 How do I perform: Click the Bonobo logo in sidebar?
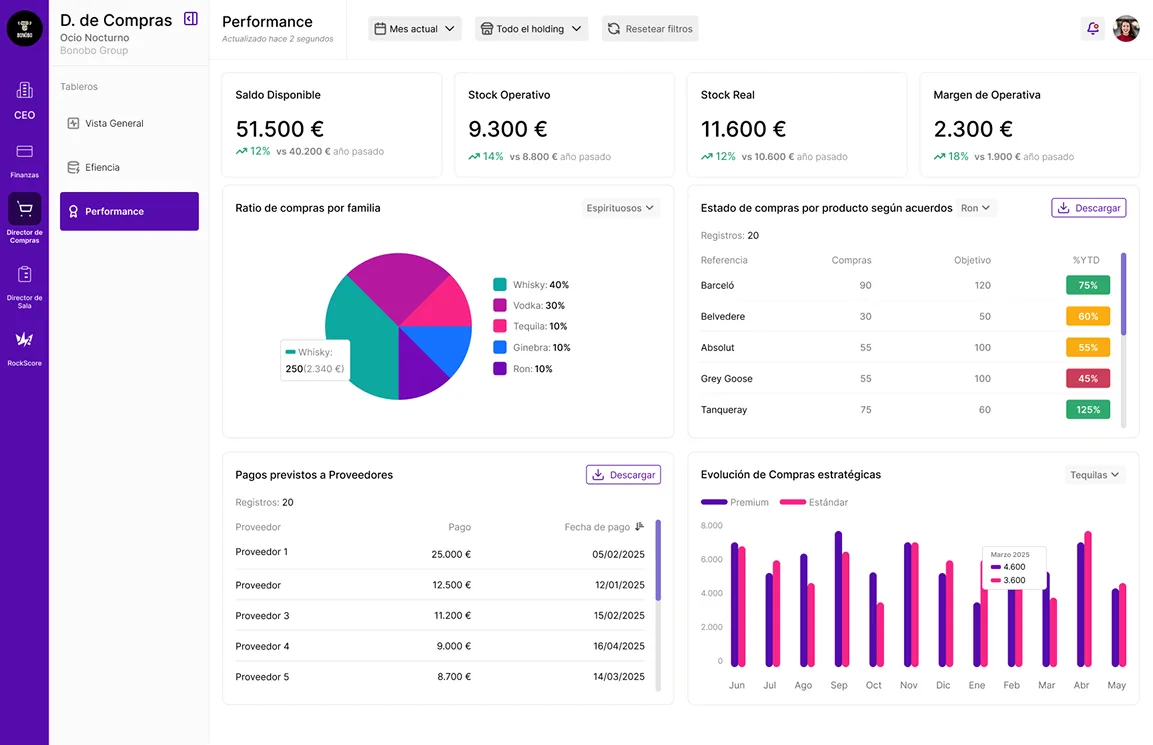(24, 29)
